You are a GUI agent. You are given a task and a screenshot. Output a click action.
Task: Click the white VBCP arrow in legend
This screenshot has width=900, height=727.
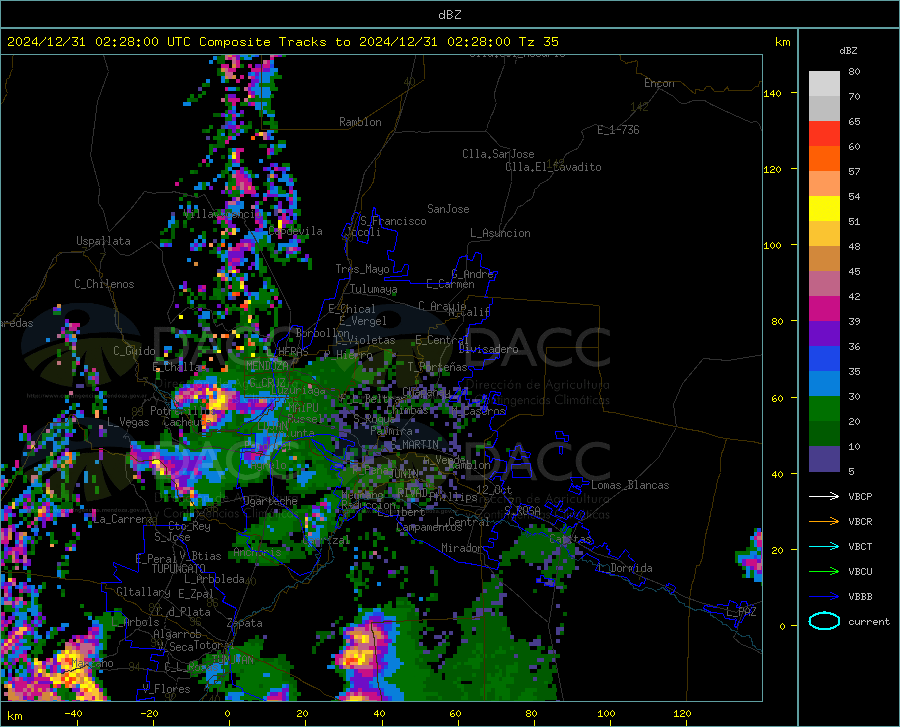pos(824,496)
